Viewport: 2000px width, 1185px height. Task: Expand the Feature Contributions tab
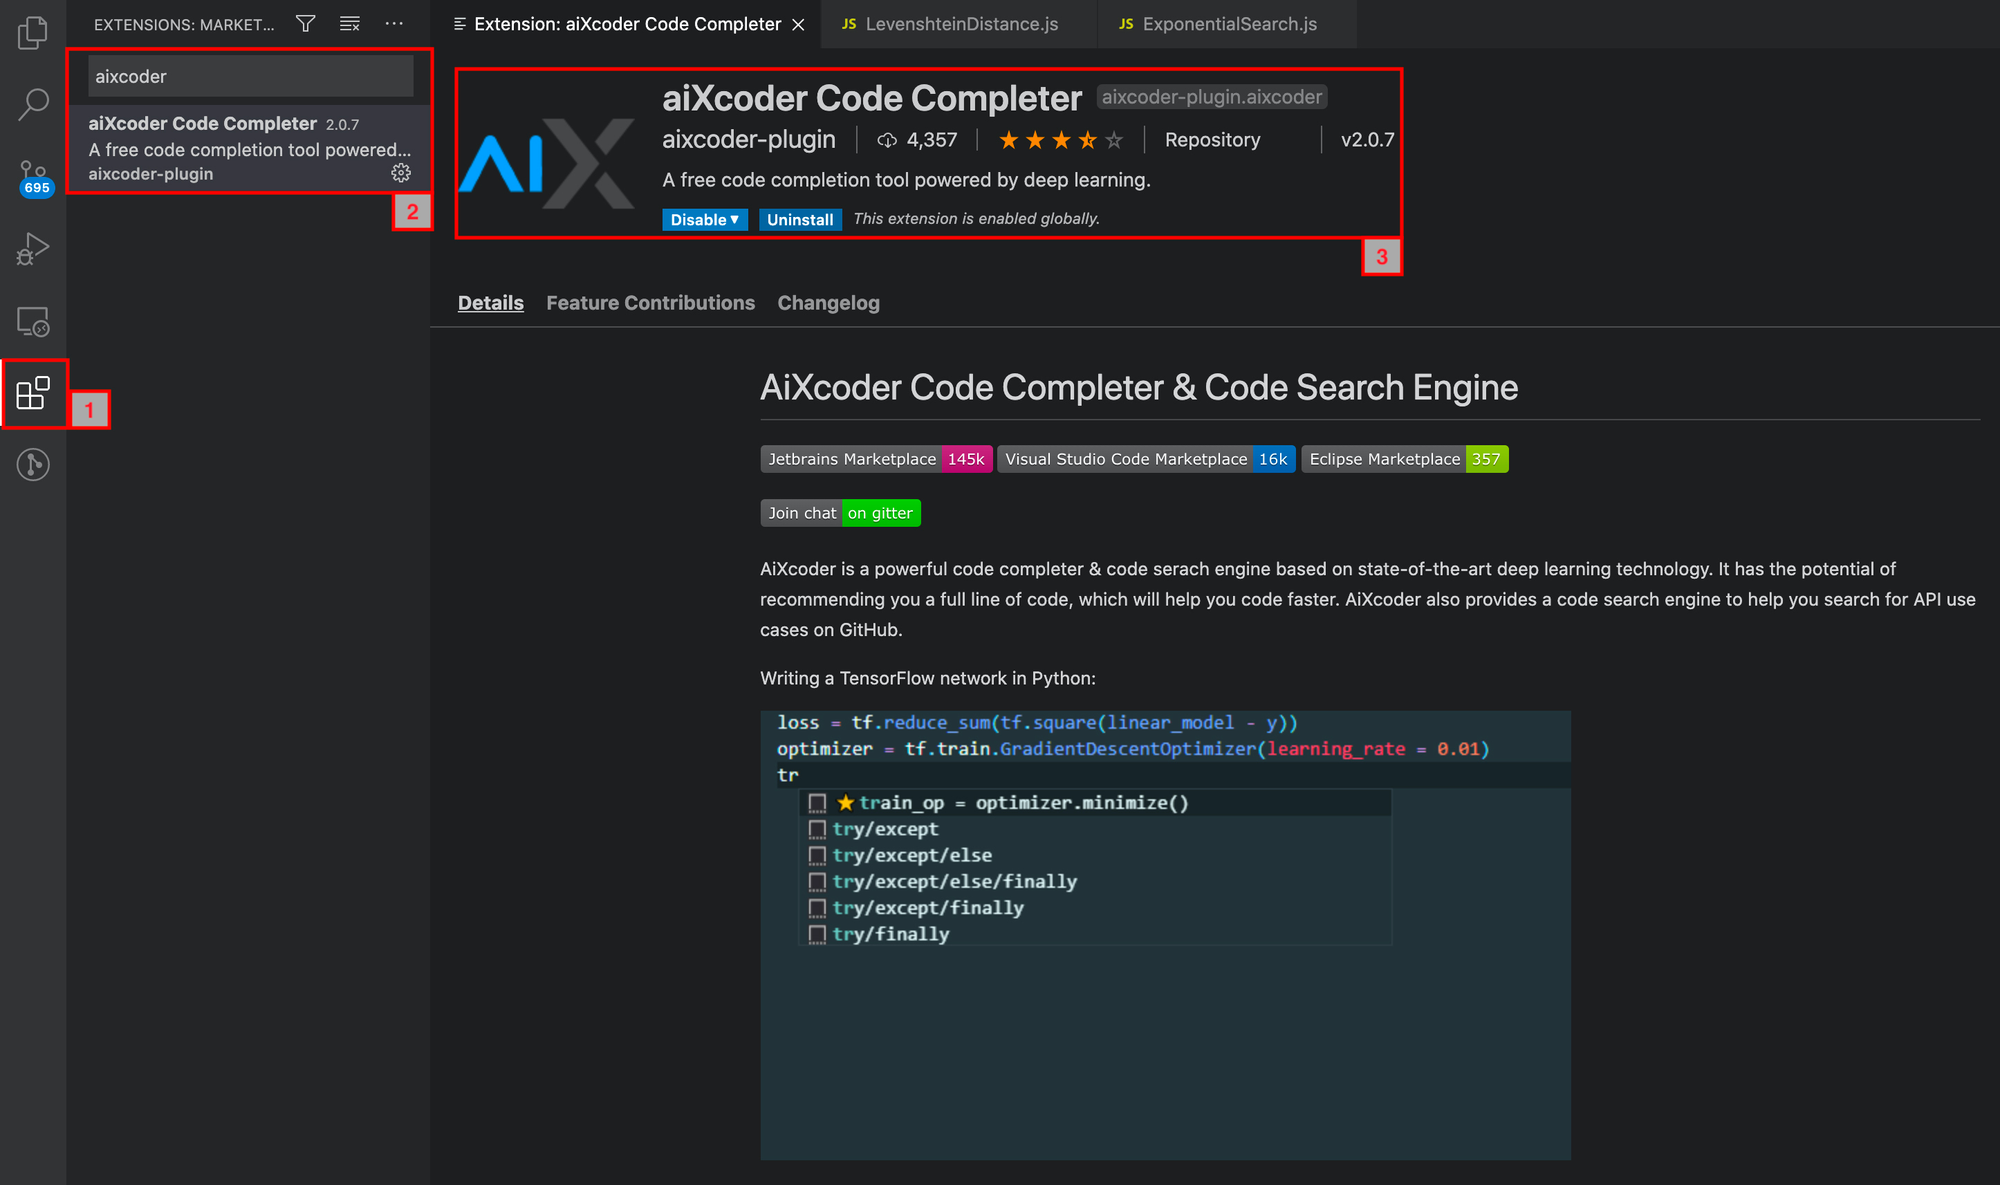650,302
